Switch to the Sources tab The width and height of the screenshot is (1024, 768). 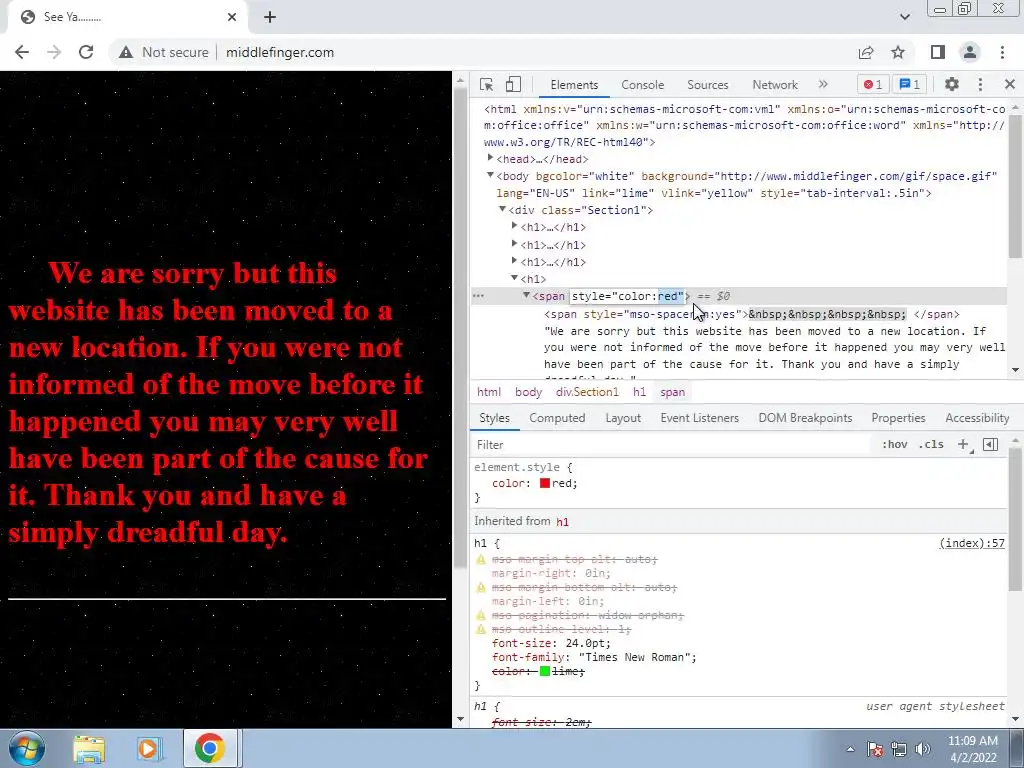point(707,85)
